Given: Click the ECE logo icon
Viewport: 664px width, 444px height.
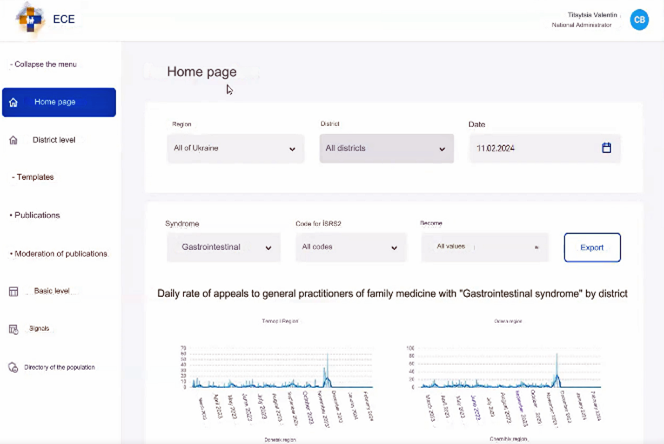Looking at the screenshot, I should point(30,18).
